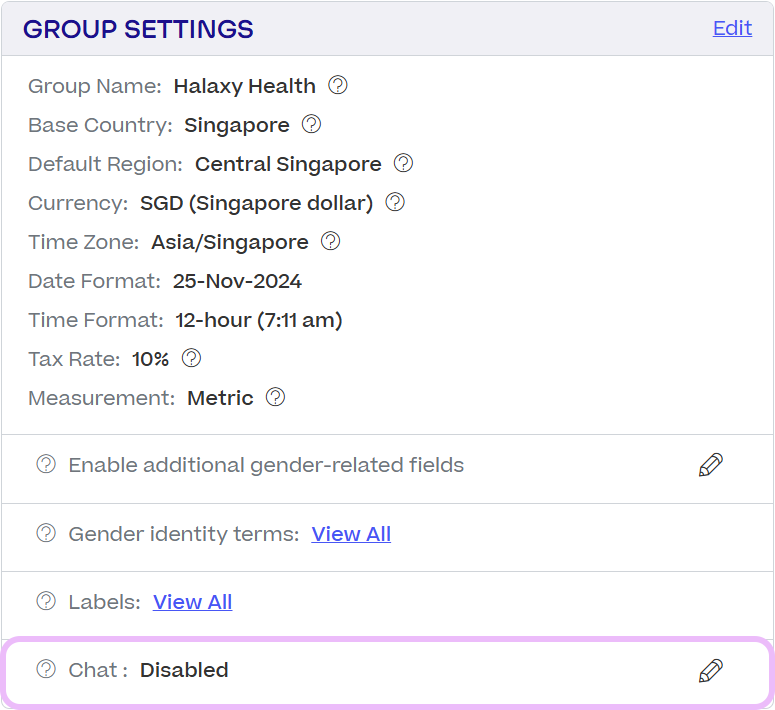This screenshot has height=710, width=775.
Task: Edit gender-related fields with pencil icon
Action: click(x=711, y=465)
